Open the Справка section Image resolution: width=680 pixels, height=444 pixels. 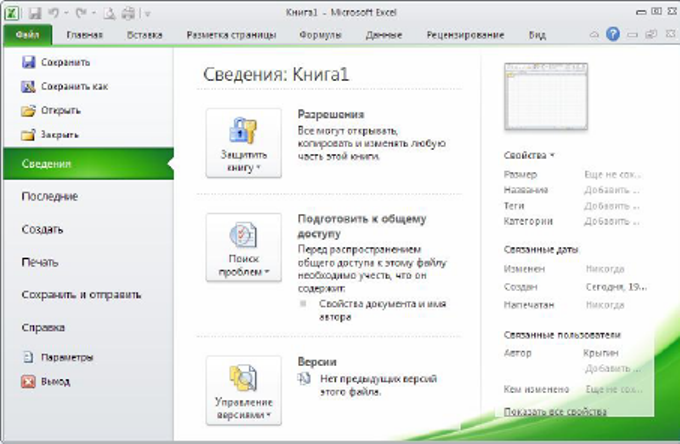pyautogui.click(x=43, y=328)
